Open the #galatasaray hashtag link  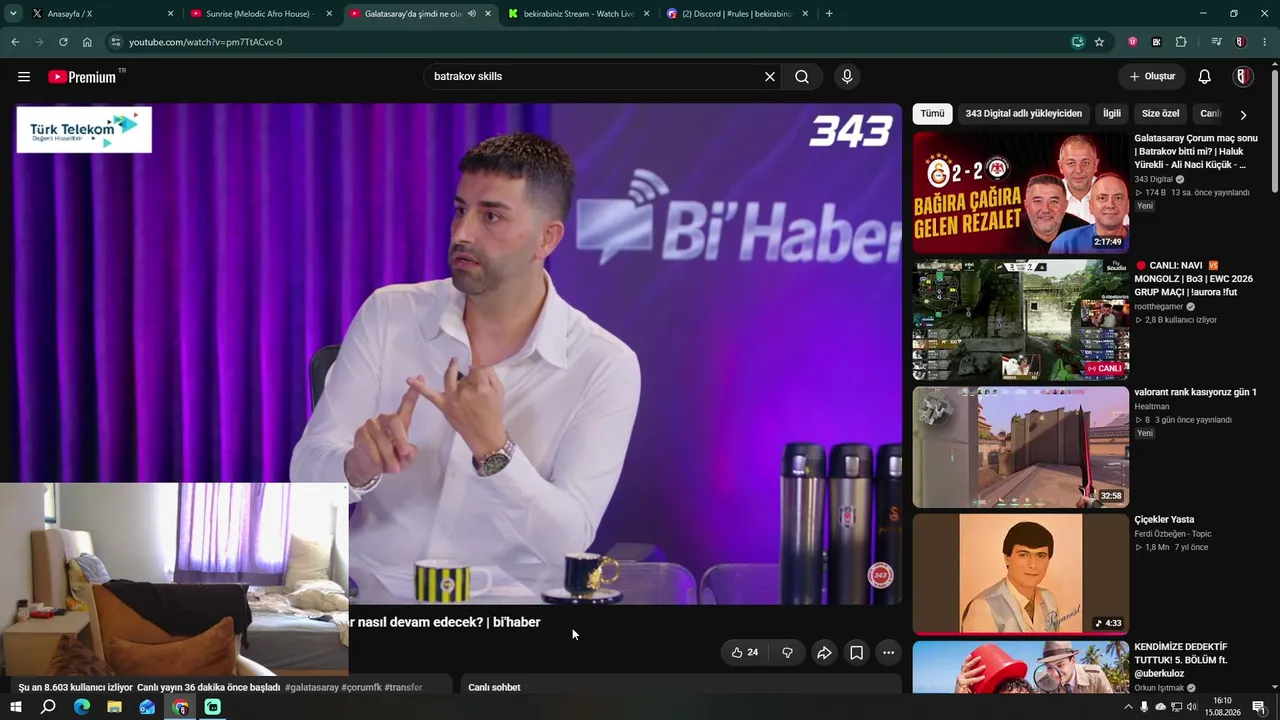tap(311, 688)
